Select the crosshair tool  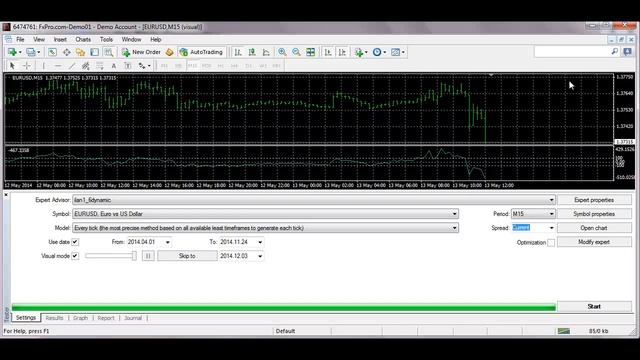27,66
